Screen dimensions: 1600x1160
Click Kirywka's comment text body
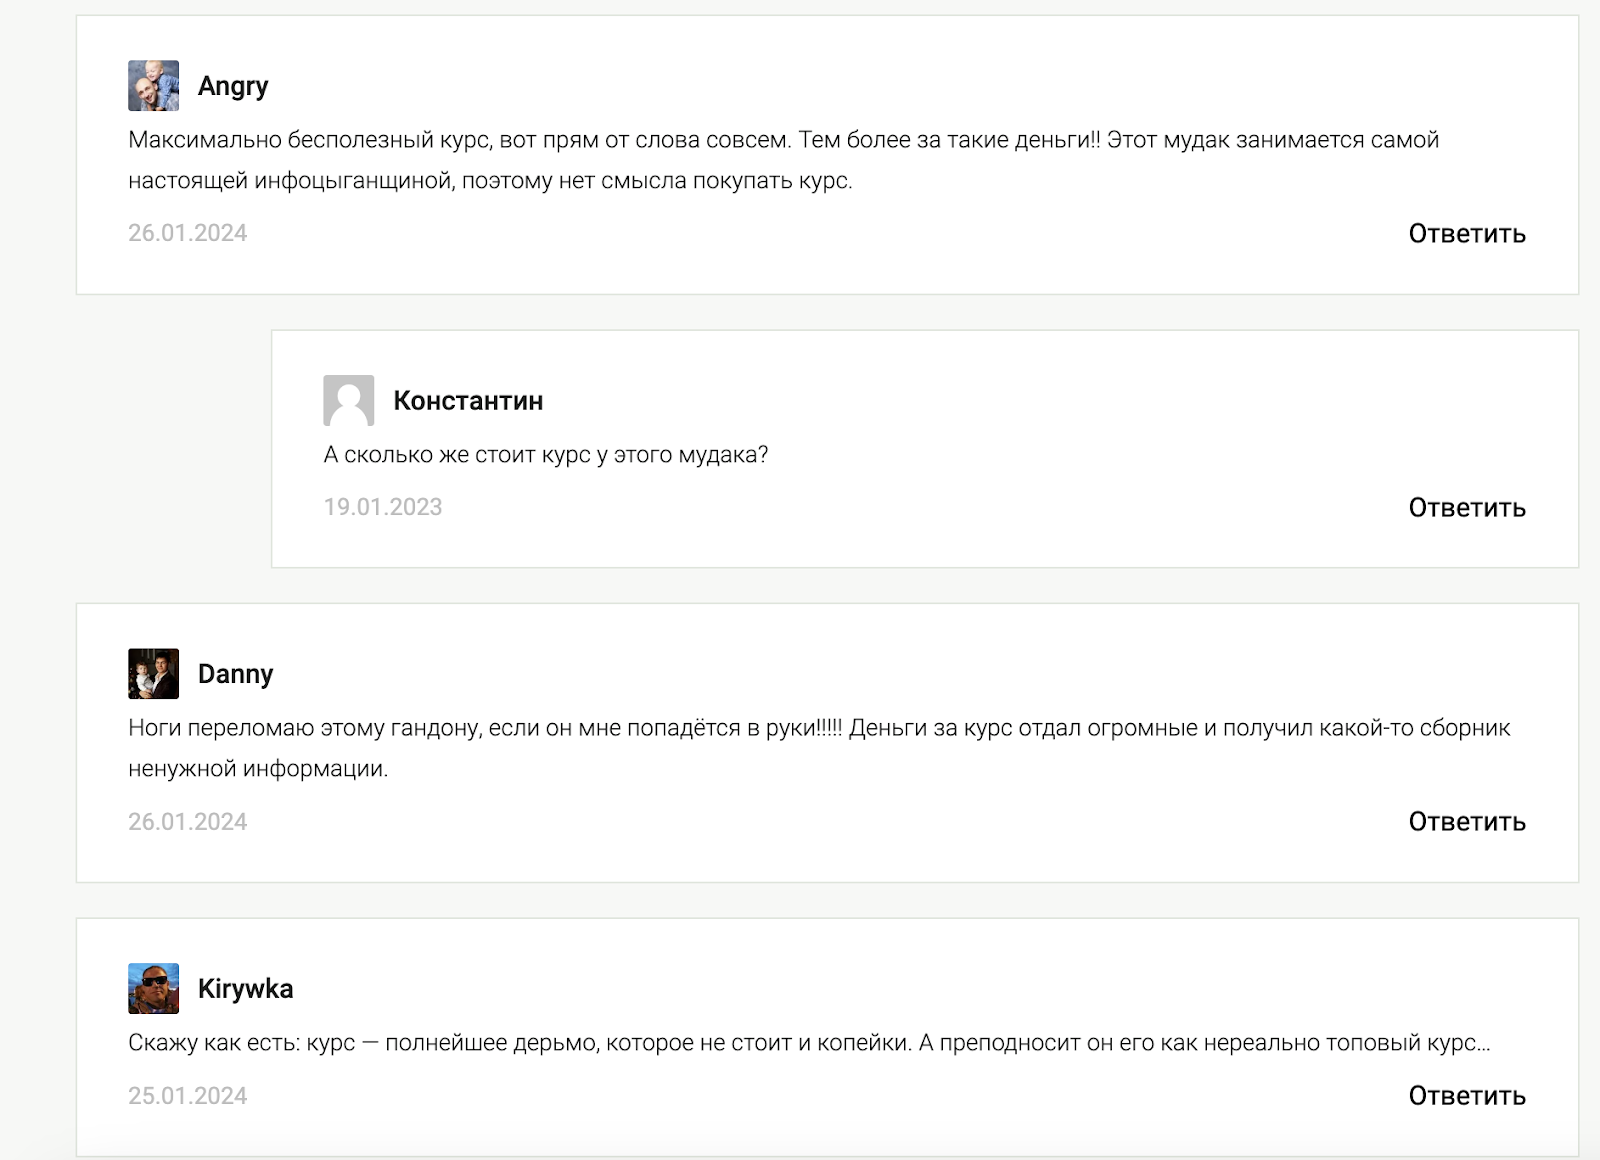(808, 1042)
